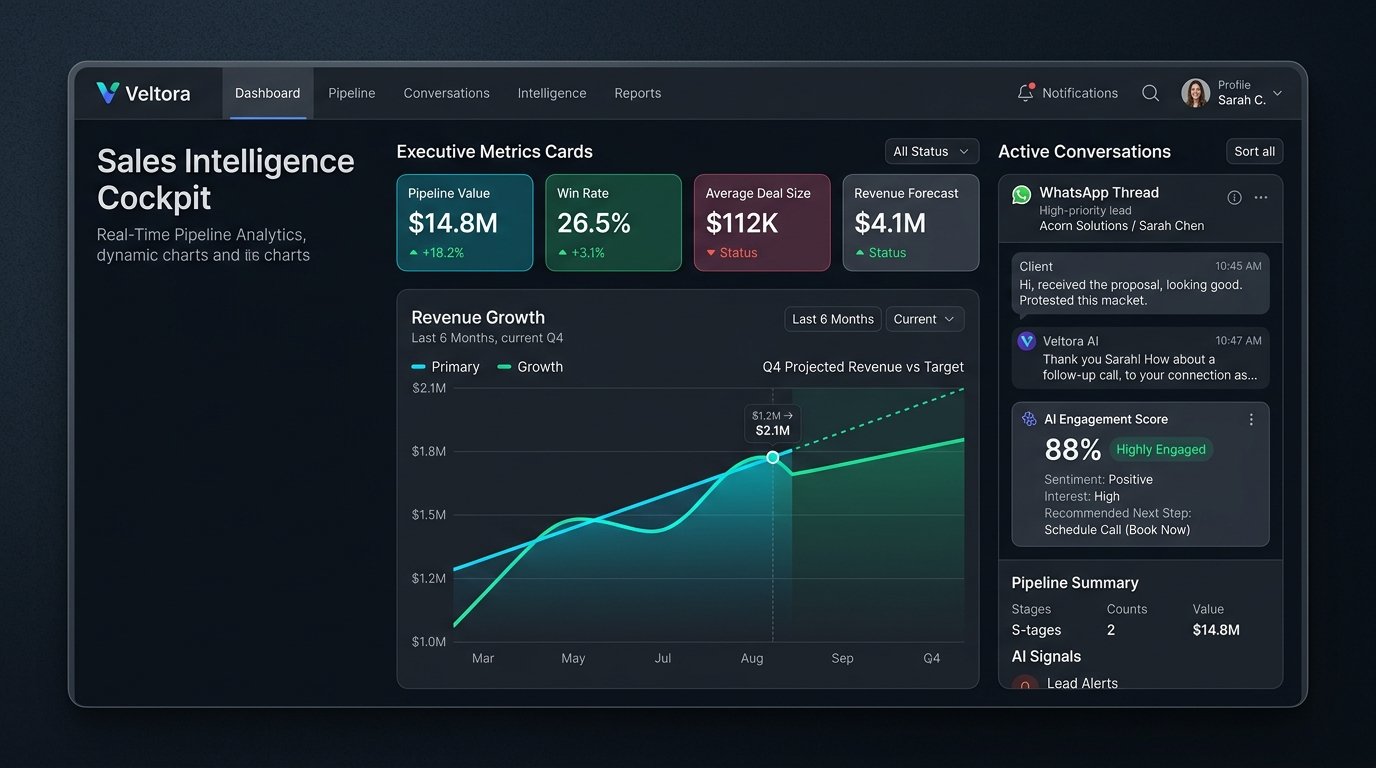The width and height of the screenshot is (1376, 768).
Task: Expand the Current dropdown
Action: click(x=925, y=319)
